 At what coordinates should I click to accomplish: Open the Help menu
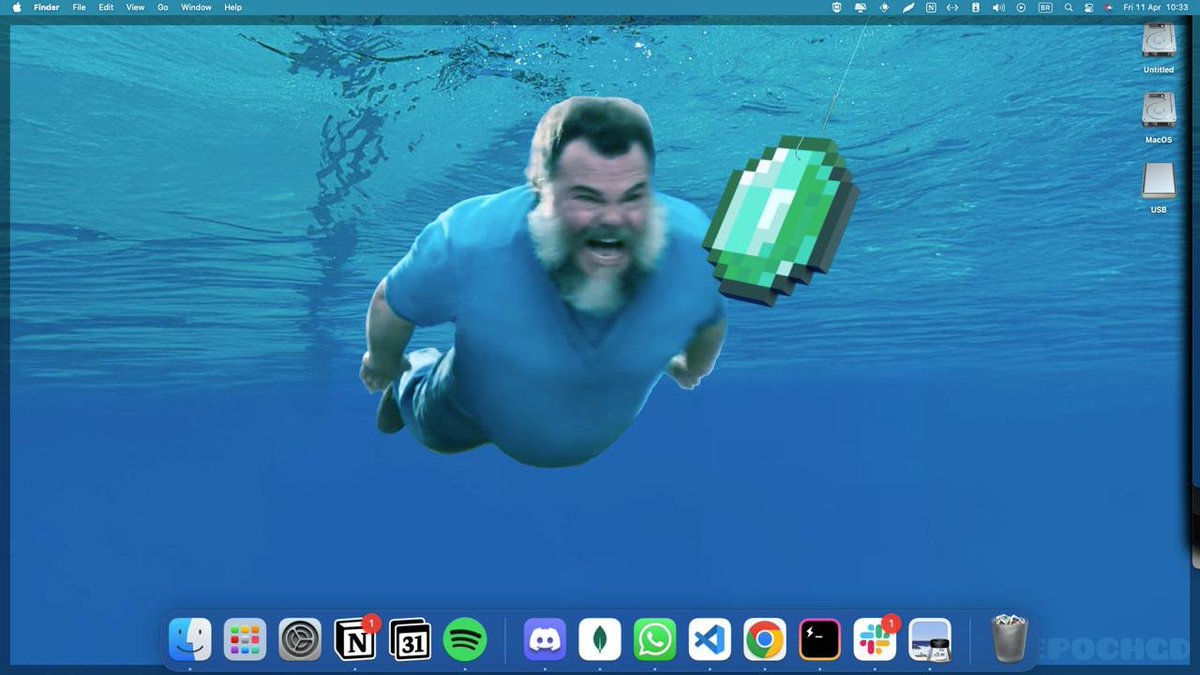(233, 7)
